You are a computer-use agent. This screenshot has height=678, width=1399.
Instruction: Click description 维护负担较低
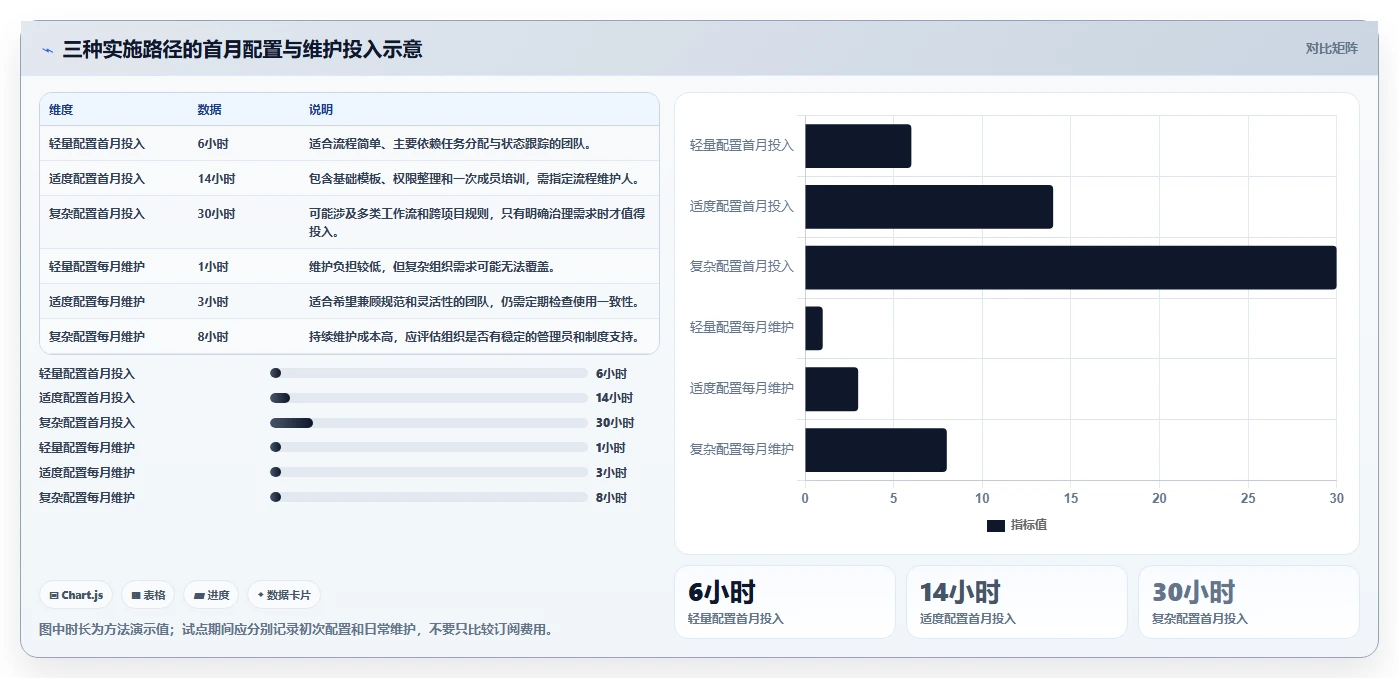pyautogui.click(x=432, y=267)
